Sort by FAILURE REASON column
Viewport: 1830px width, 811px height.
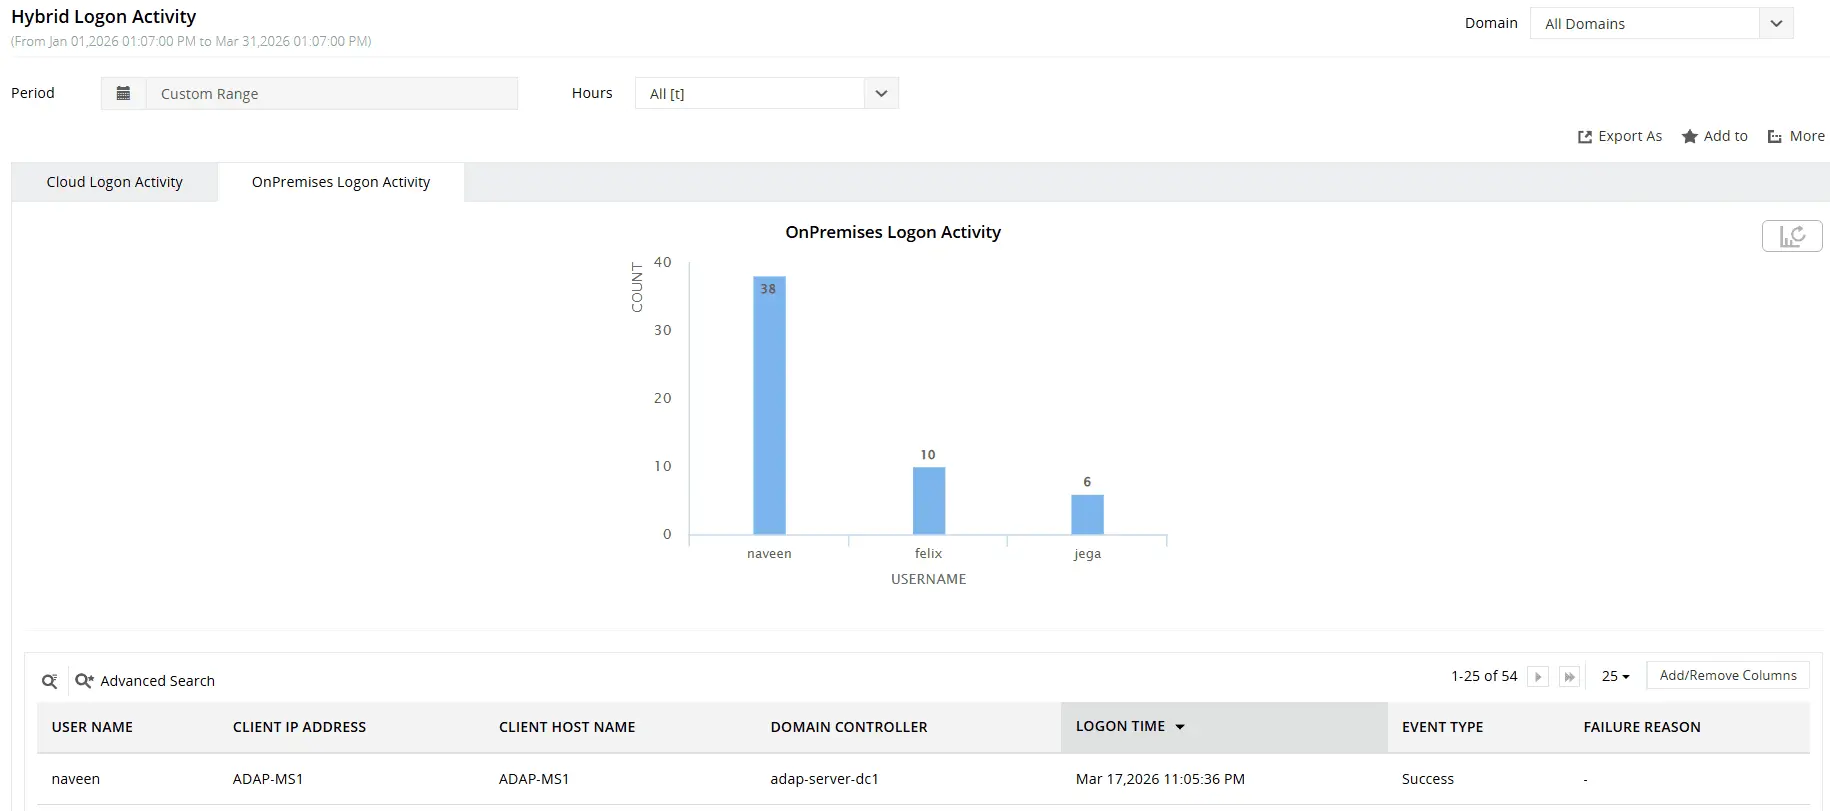[1642, 727]
